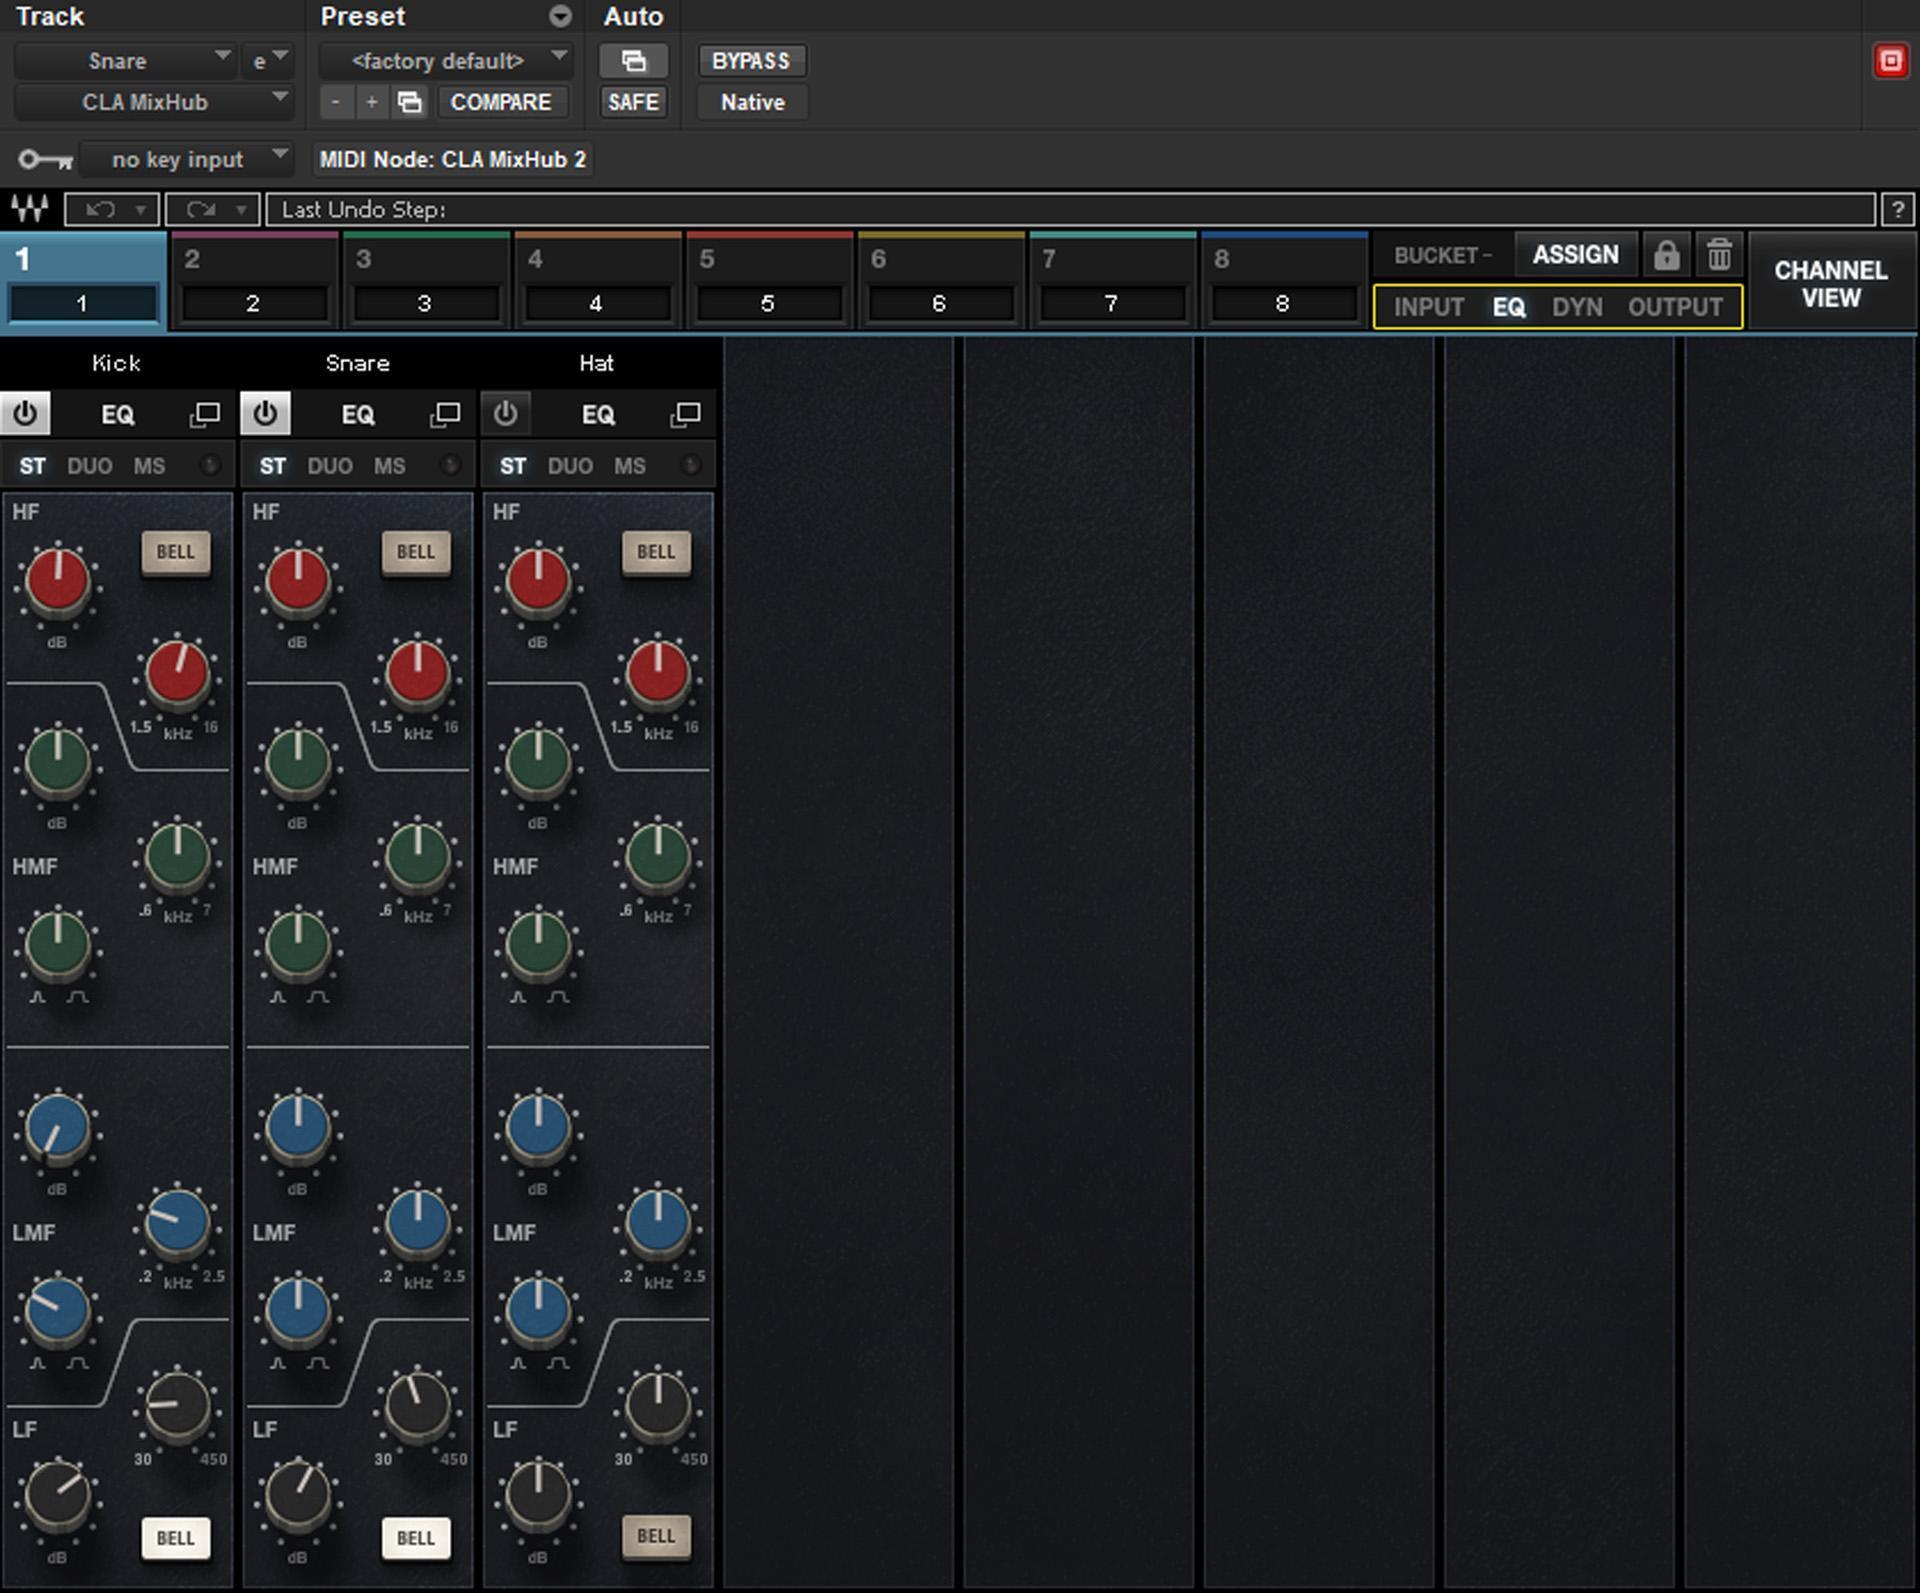This screenshot has height=1593, width=1920.
Task: Enable BELL mode on the Hat HF band
Action: point(656,552)
